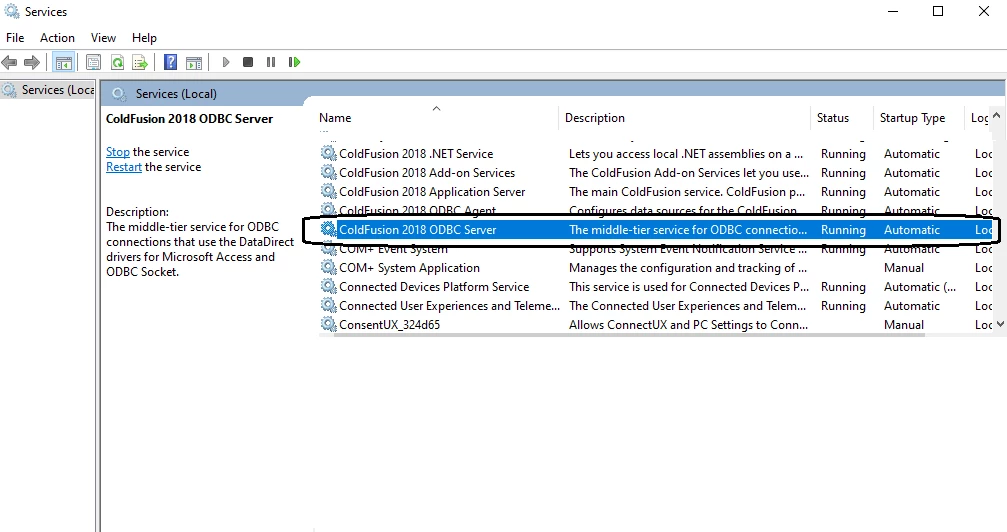Screen dimensions: 1007x532
Task: Click the Restart Service icon
Action: [294, 62]
